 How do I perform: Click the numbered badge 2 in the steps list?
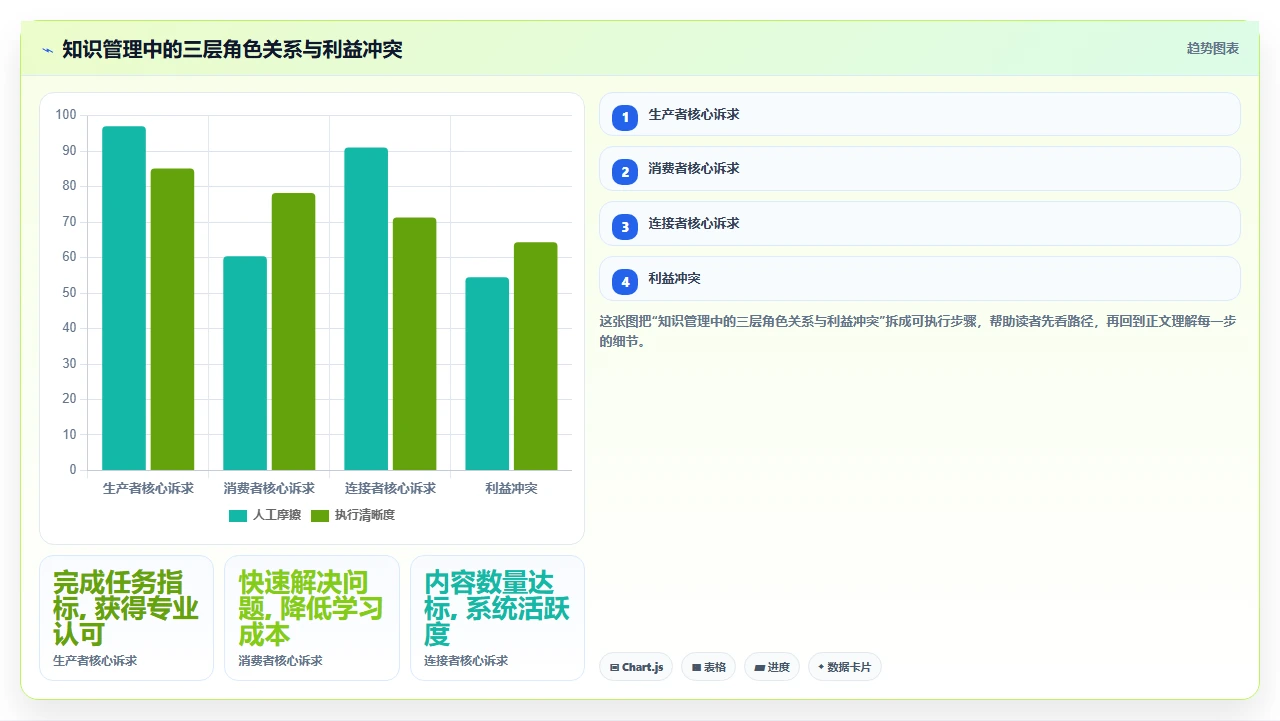(625, 171)
